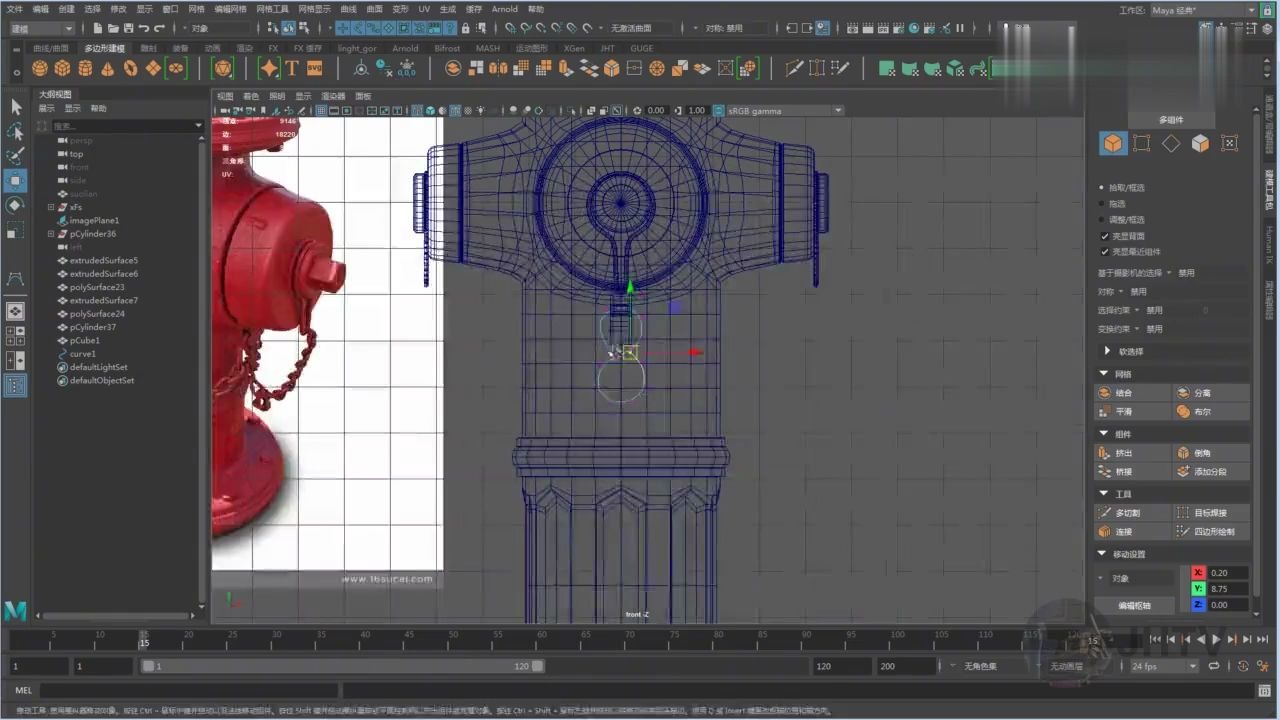Click the SVG import shelf icon
Viewport: 1280px width, 720px height.
click(x=314, y=68)
